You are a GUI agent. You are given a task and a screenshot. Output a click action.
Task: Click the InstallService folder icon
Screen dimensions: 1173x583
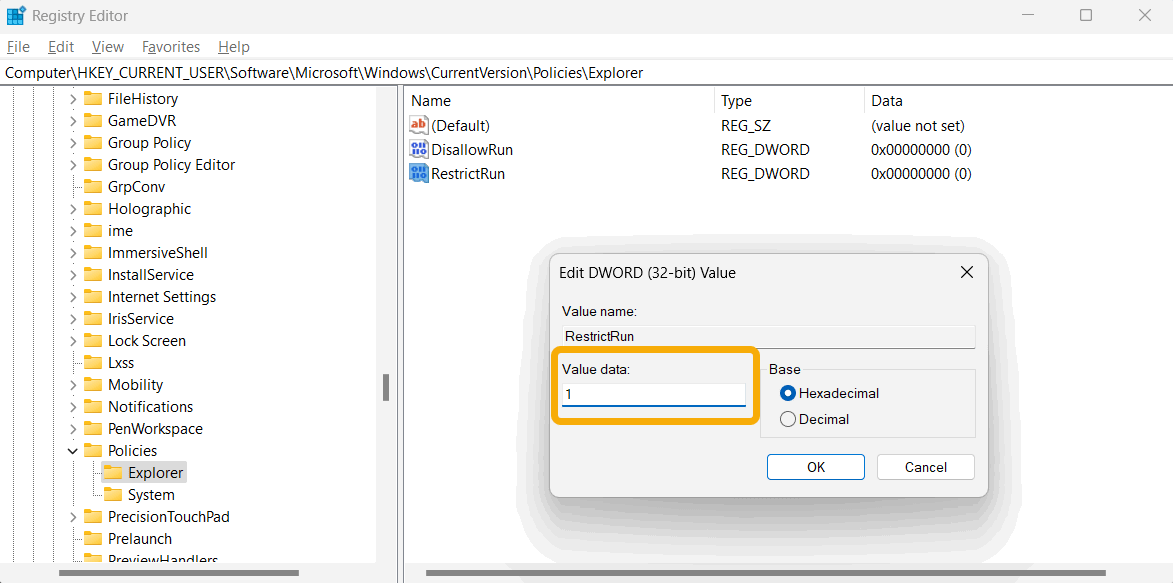(93, 275)
